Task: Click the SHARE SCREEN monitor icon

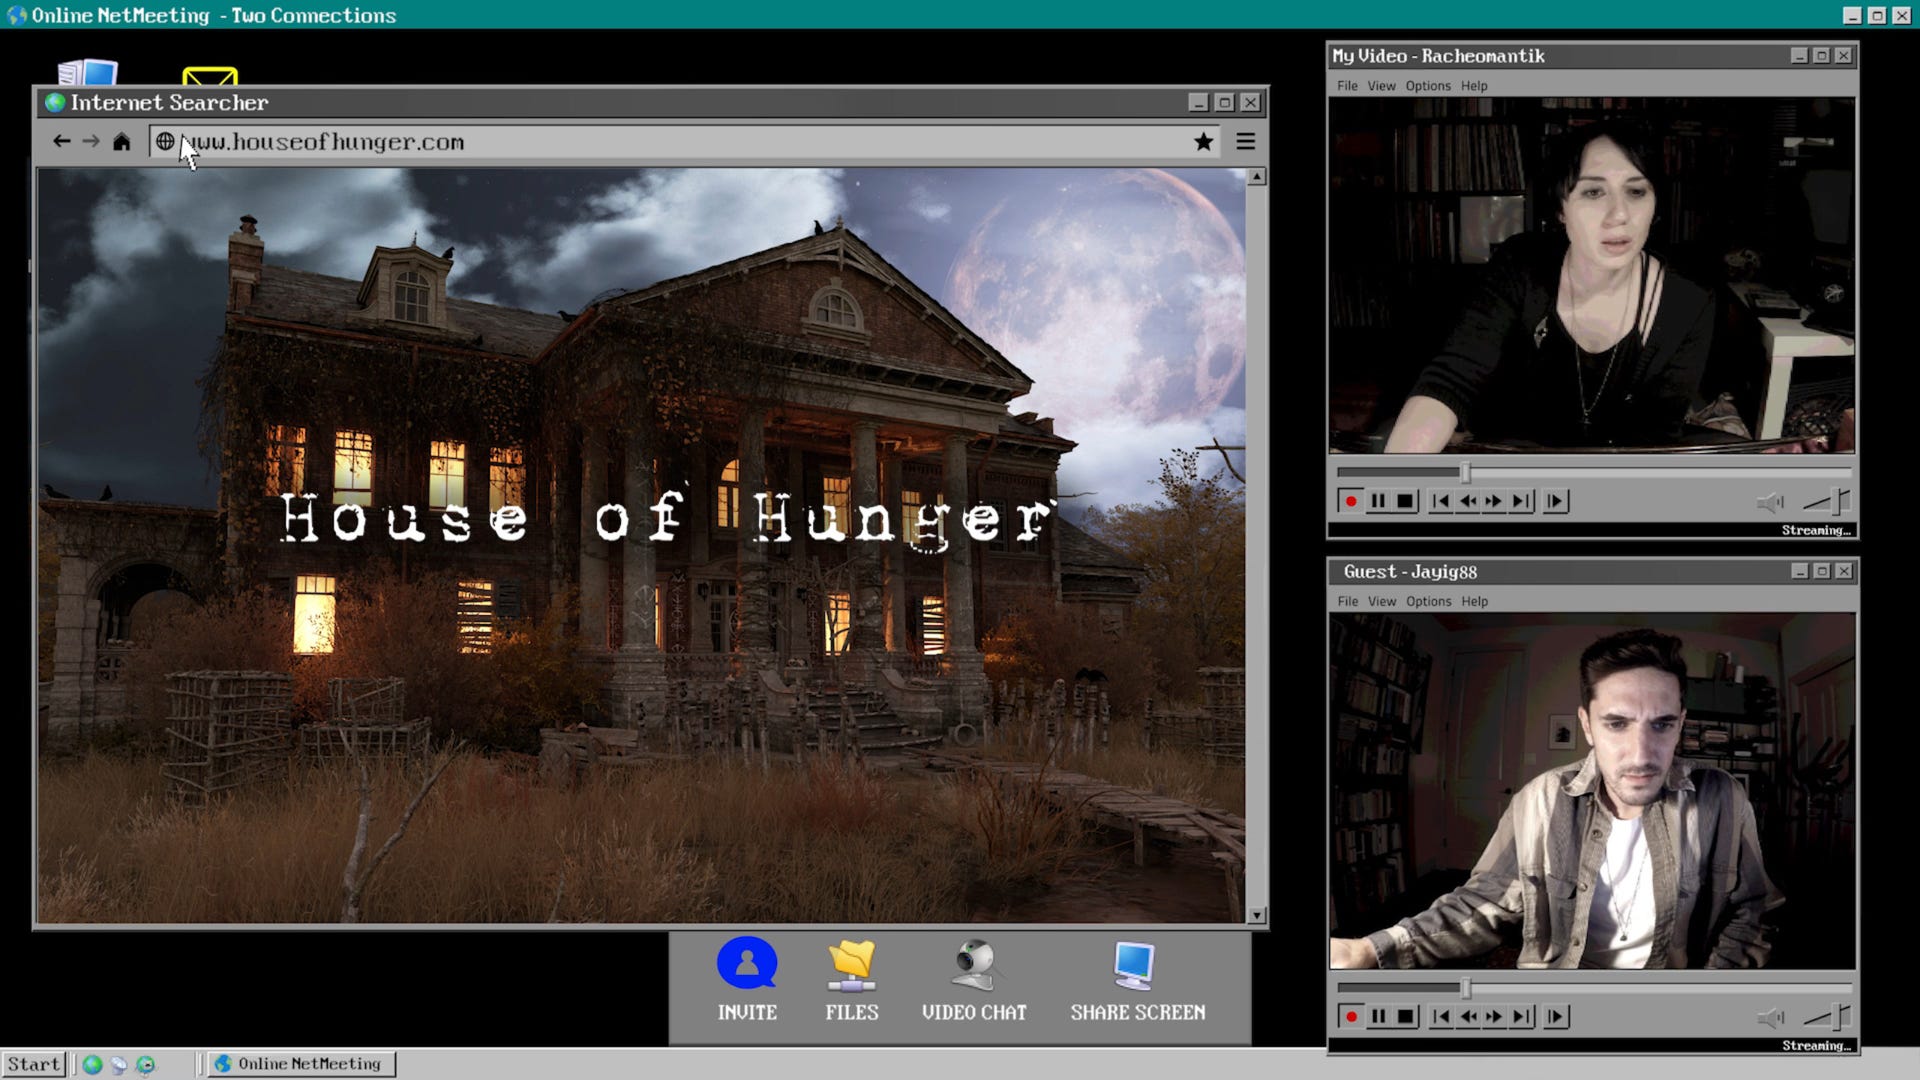Action: tap(1134, 964)
